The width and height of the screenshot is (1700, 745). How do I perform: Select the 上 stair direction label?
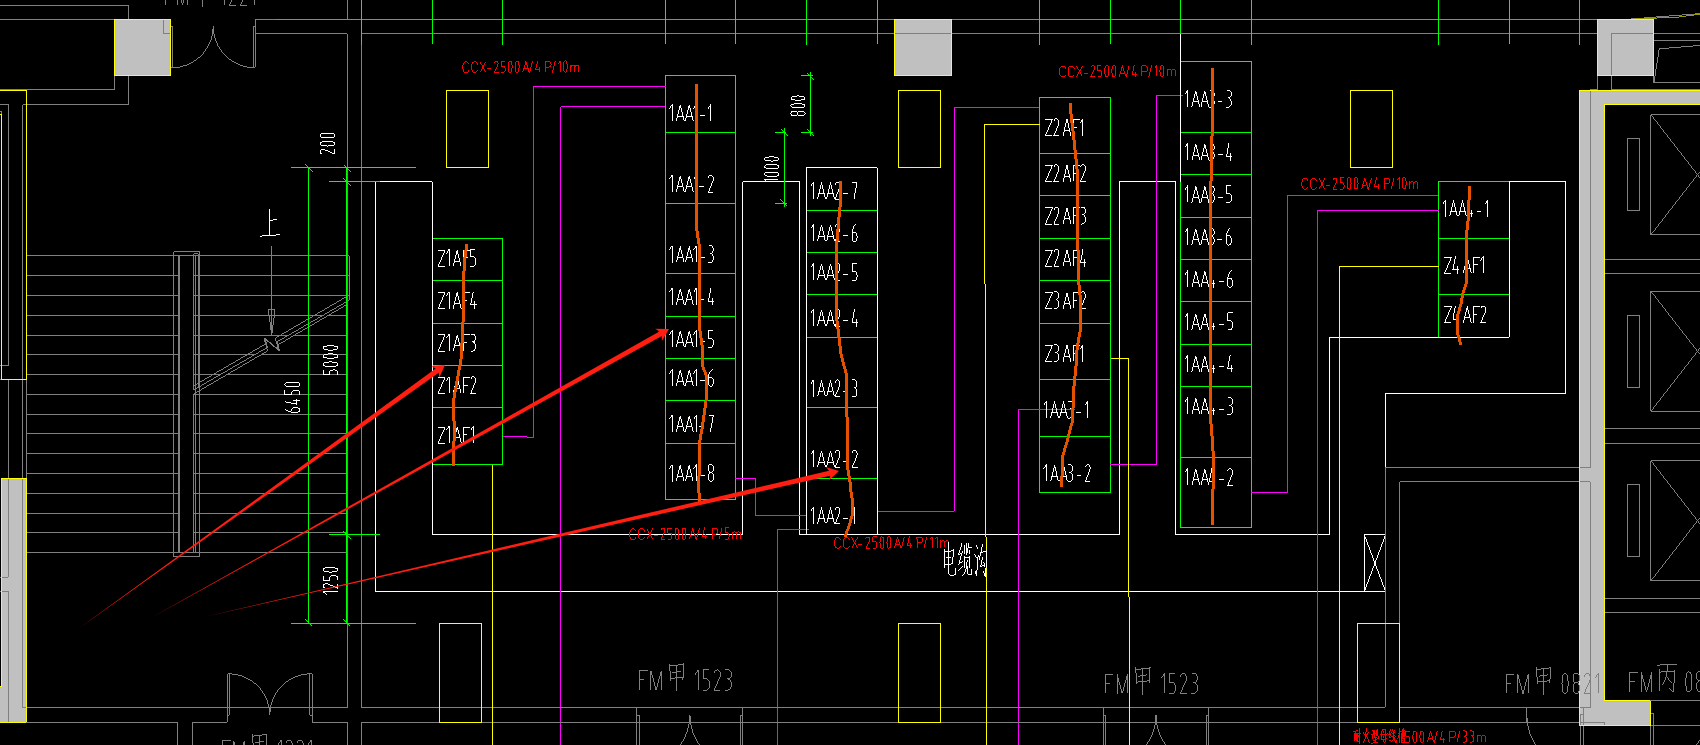coord(270,223)
